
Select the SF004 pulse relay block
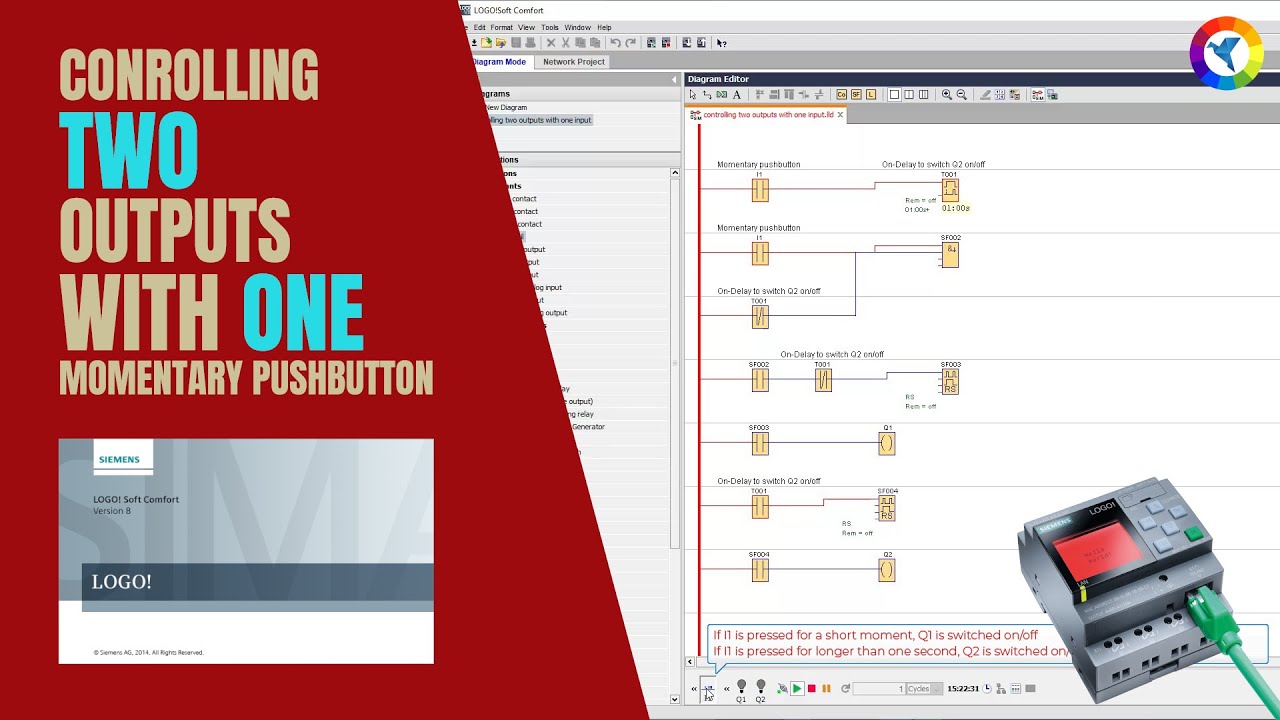(887, 507)
